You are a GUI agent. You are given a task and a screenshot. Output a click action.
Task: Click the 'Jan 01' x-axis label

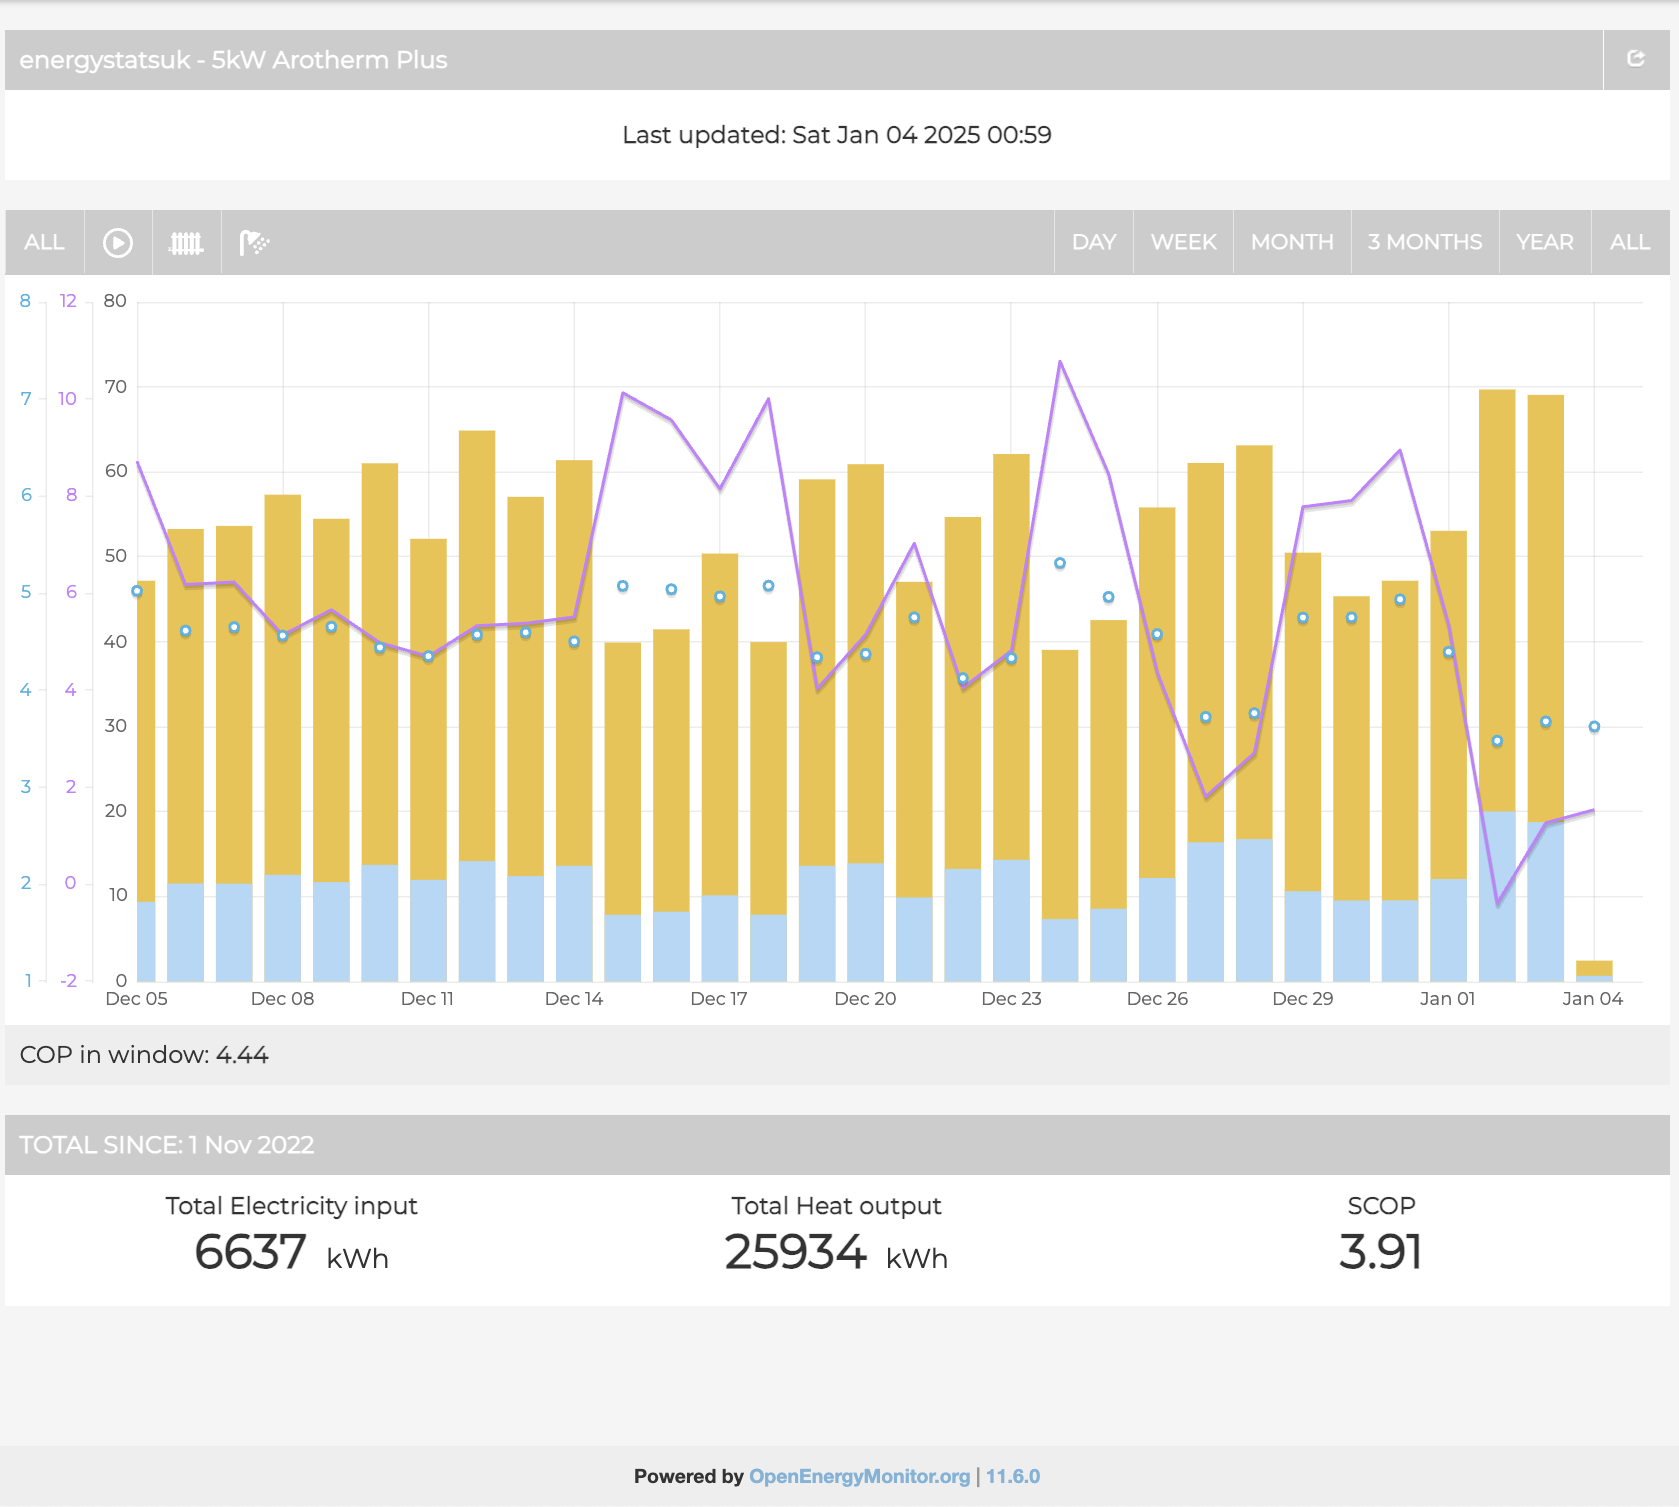pyautogui.click(x=1447, y=998)
